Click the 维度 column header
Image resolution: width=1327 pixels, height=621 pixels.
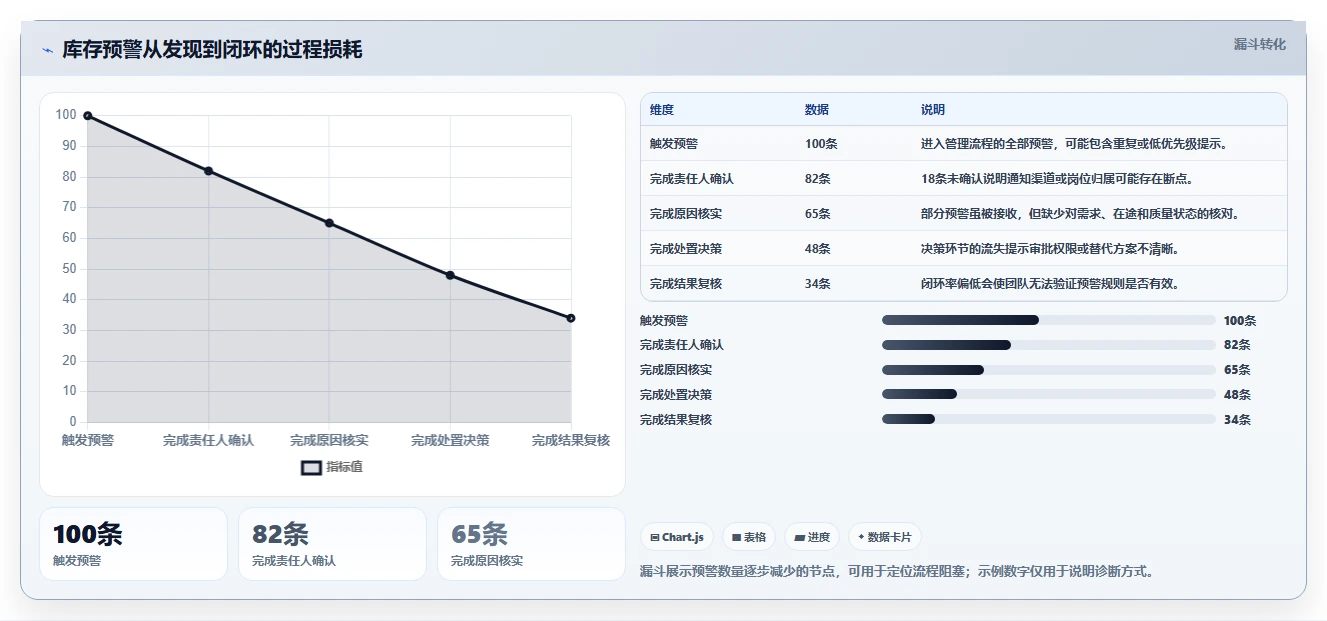coord(662,110)
